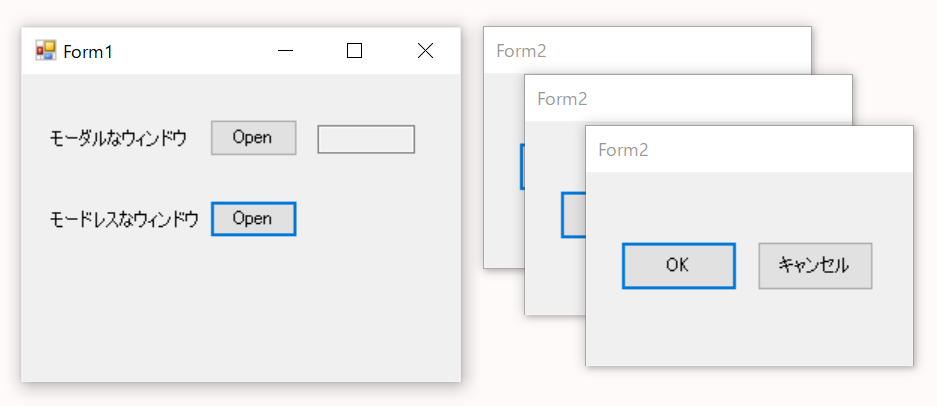Click キャンセル in the frontmost Form2 window
Viewport: 937px width, 406px height.
815,265
